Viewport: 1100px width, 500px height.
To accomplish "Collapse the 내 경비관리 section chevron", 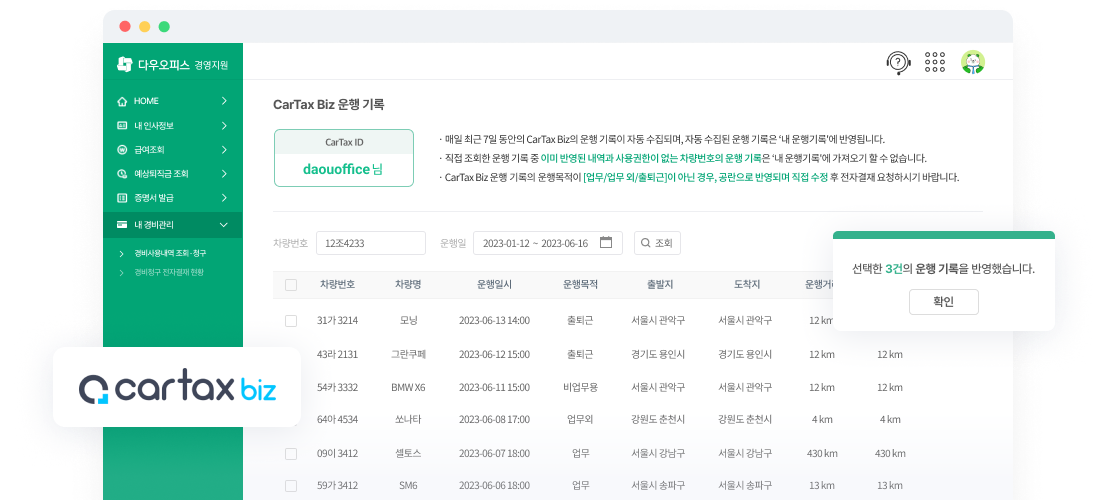I will pyautogui.click(x=224, y=225).
